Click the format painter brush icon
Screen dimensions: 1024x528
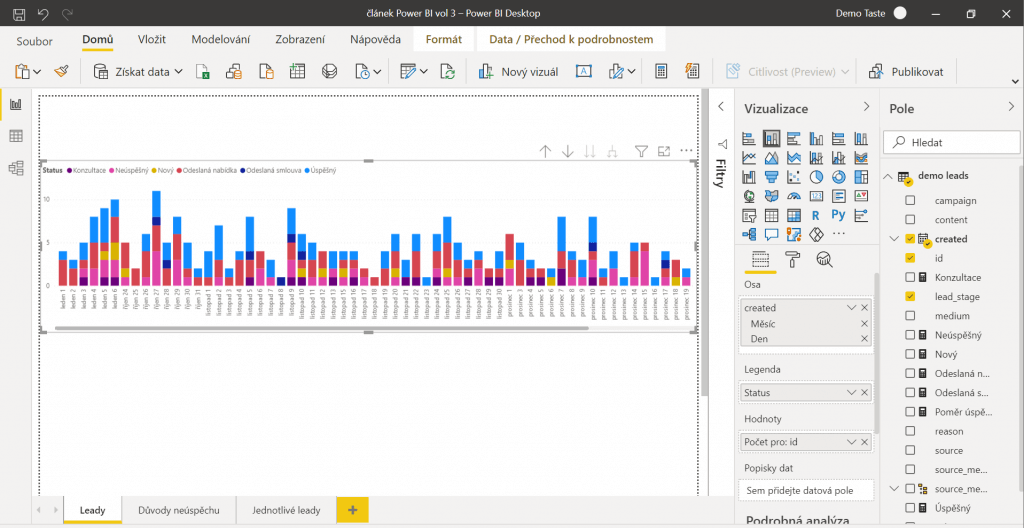pyautogui.click(x=62, y=72)
